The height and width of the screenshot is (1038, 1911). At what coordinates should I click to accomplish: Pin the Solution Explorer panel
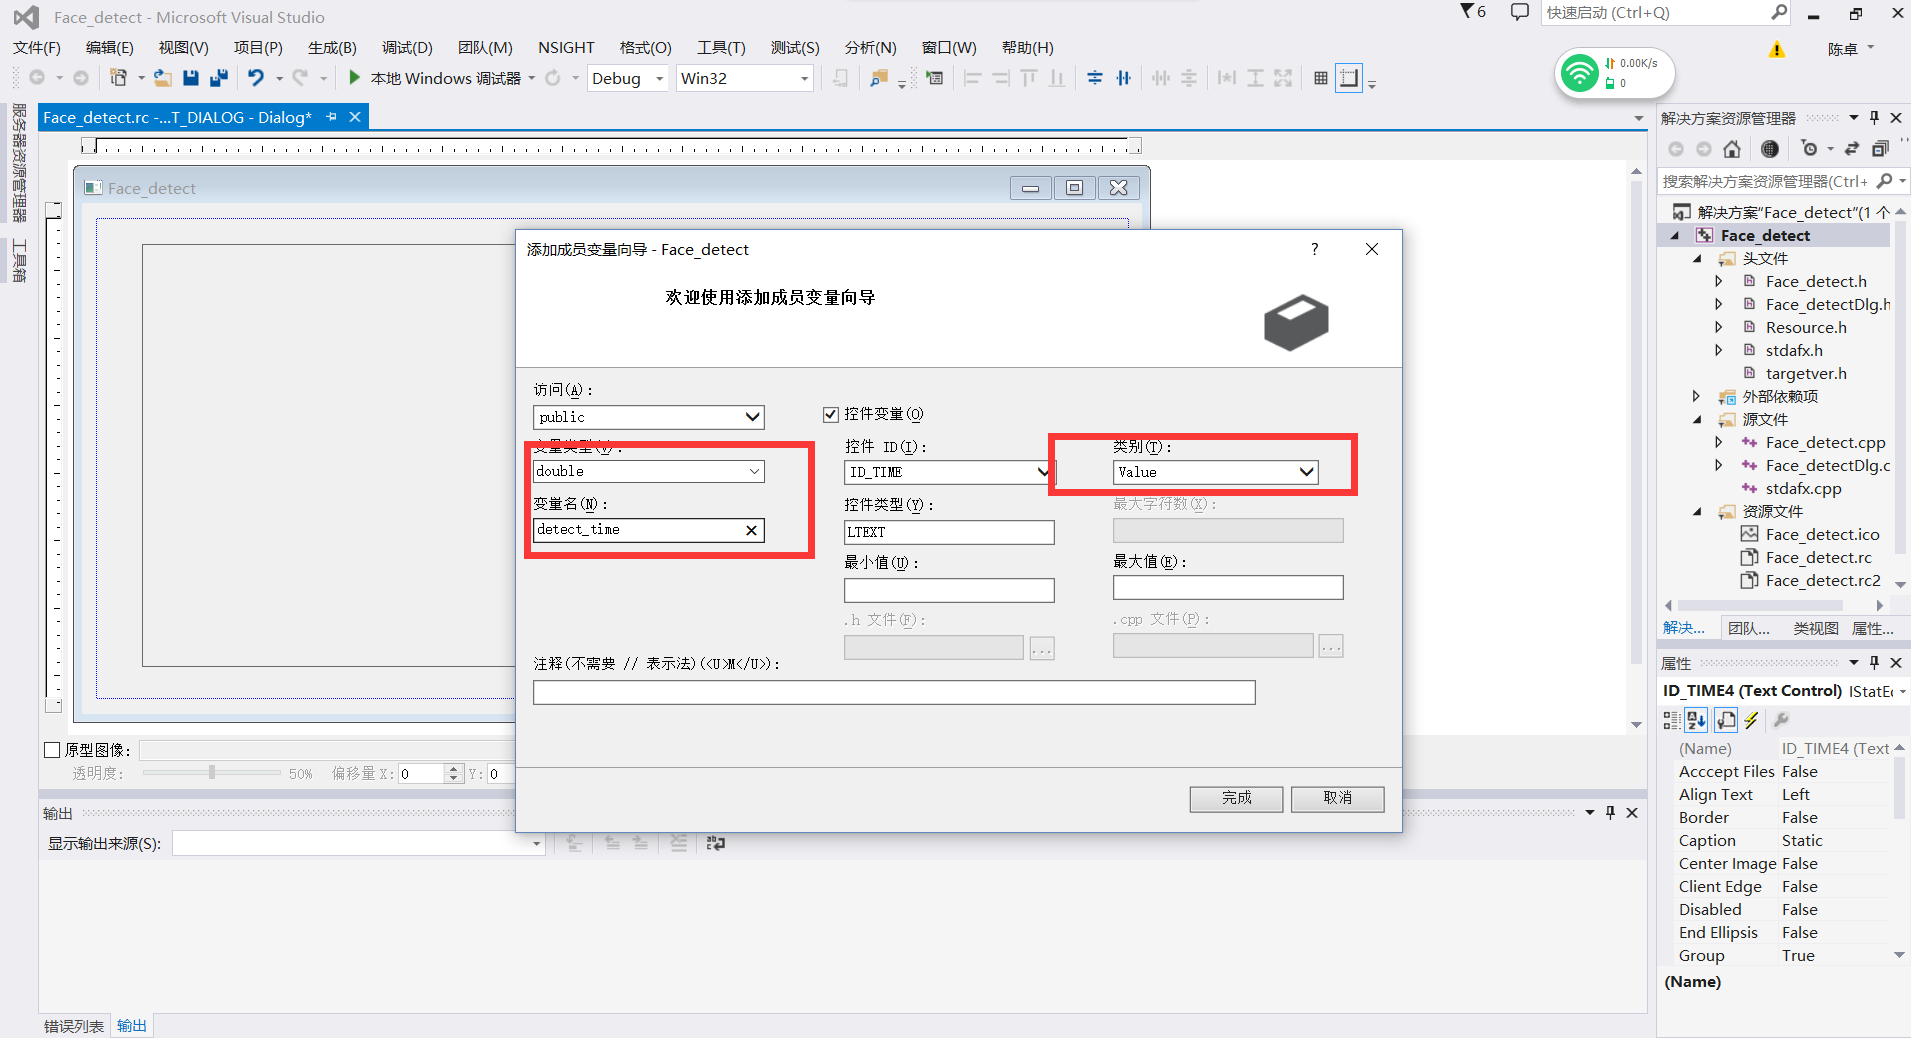tap(1874, 118)
